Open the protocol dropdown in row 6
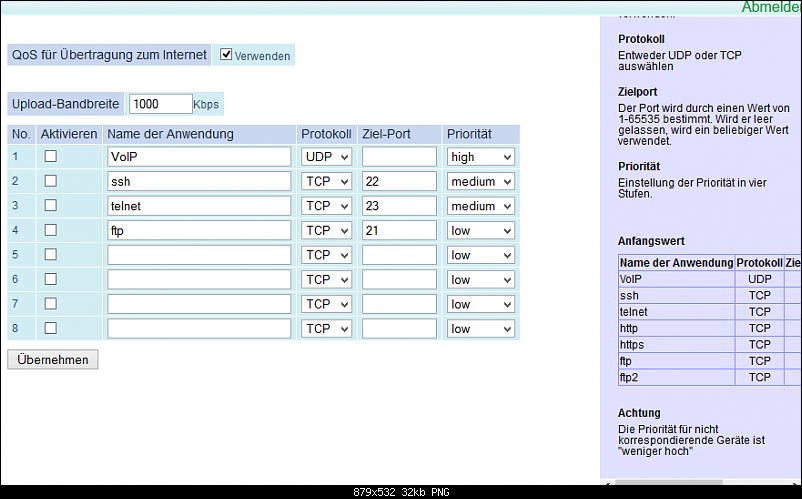The height and width of the screenshot is (499, 802). [x=326, y=280]
